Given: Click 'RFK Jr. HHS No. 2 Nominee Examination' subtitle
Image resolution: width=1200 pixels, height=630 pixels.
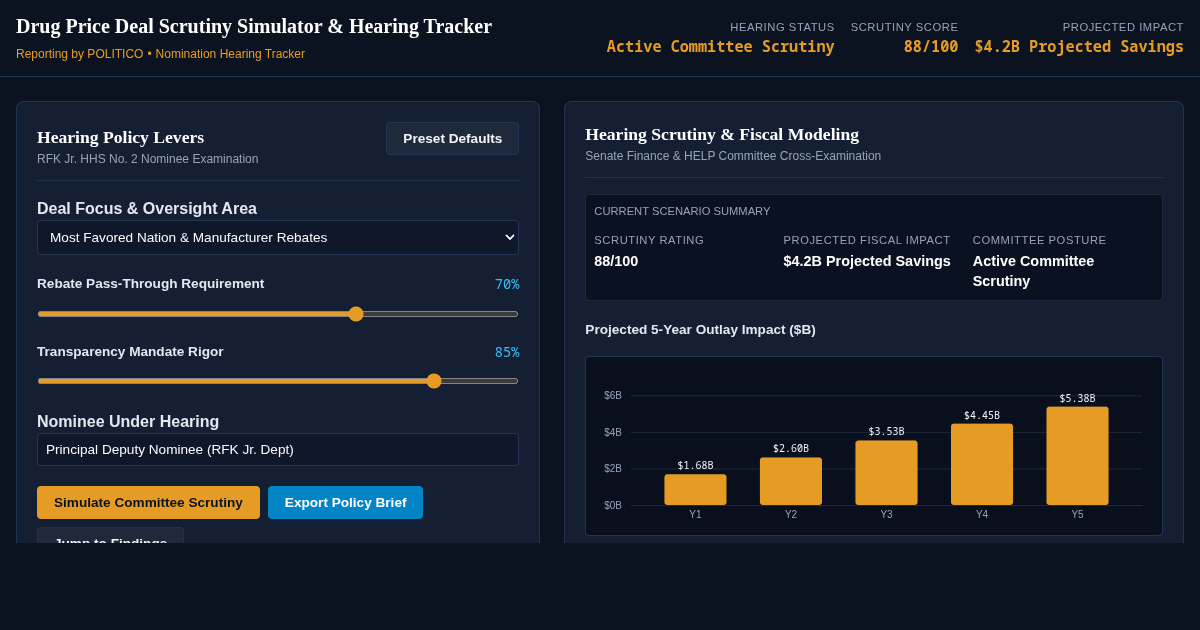Looking at the screenshot, I should tap(147, 159).
